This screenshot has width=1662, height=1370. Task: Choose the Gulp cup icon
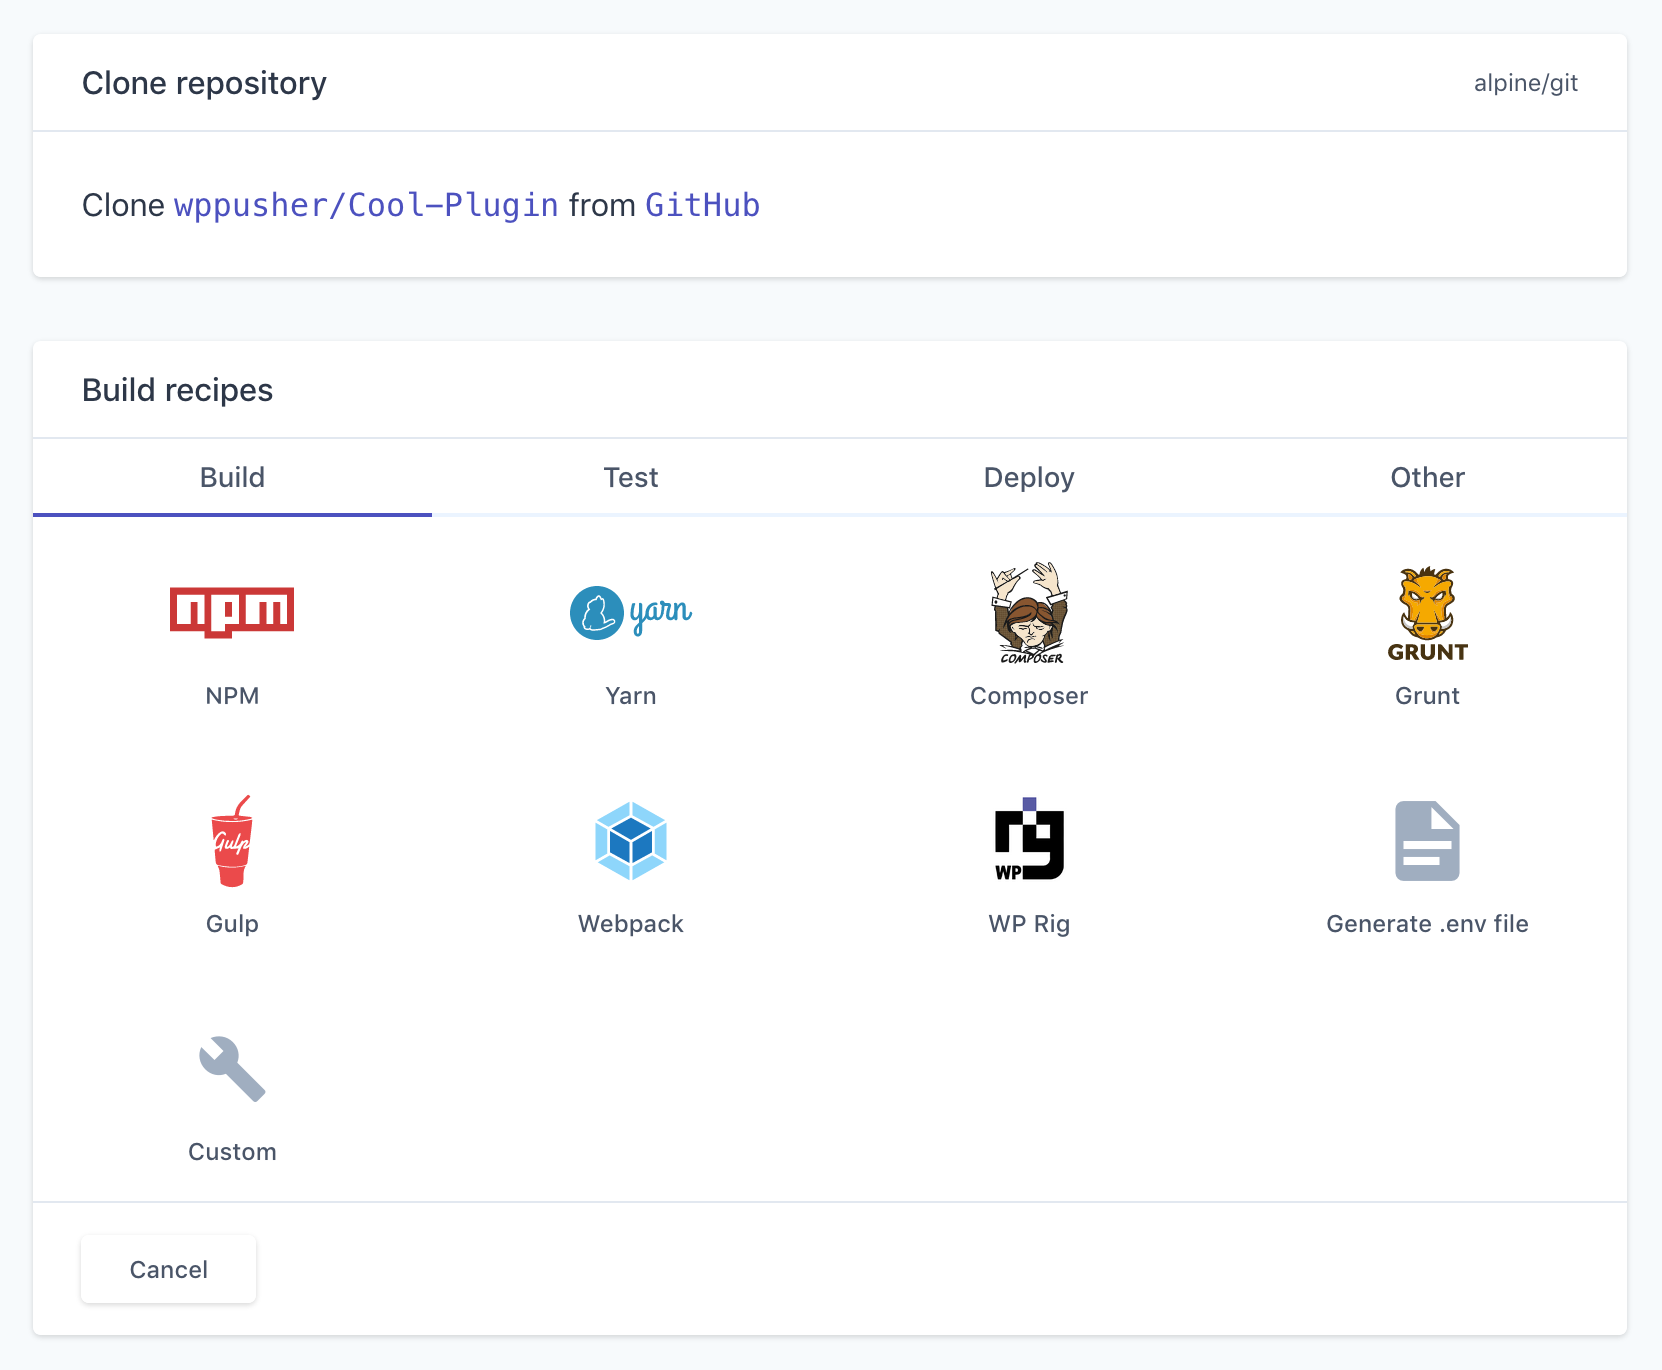[x=232, y=841]
